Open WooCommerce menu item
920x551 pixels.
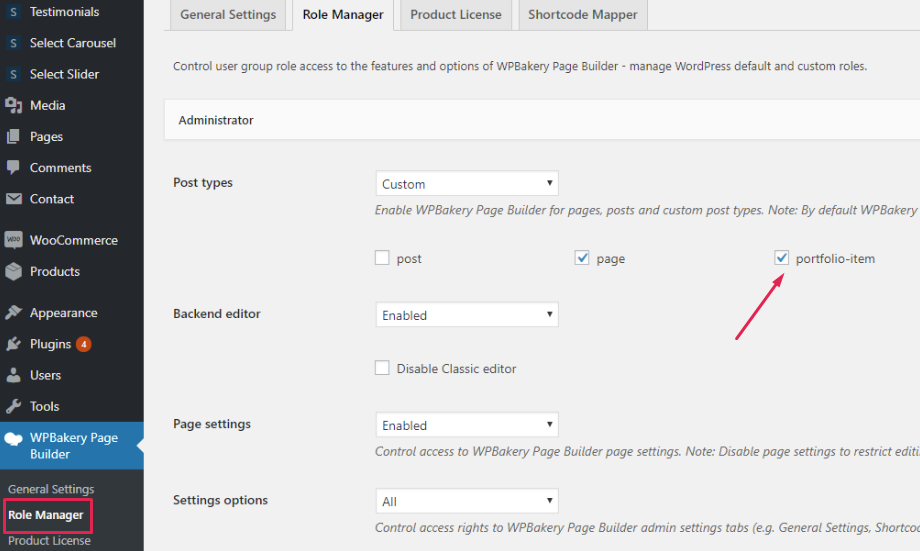72,240
